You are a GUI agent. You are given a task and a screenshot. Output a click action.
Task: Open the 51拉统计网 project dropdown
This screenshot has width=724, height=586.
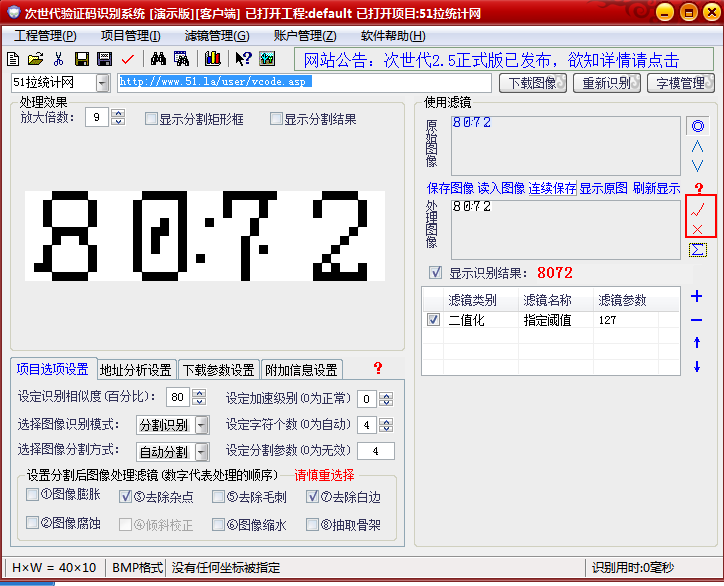click(x=103, y=83)
